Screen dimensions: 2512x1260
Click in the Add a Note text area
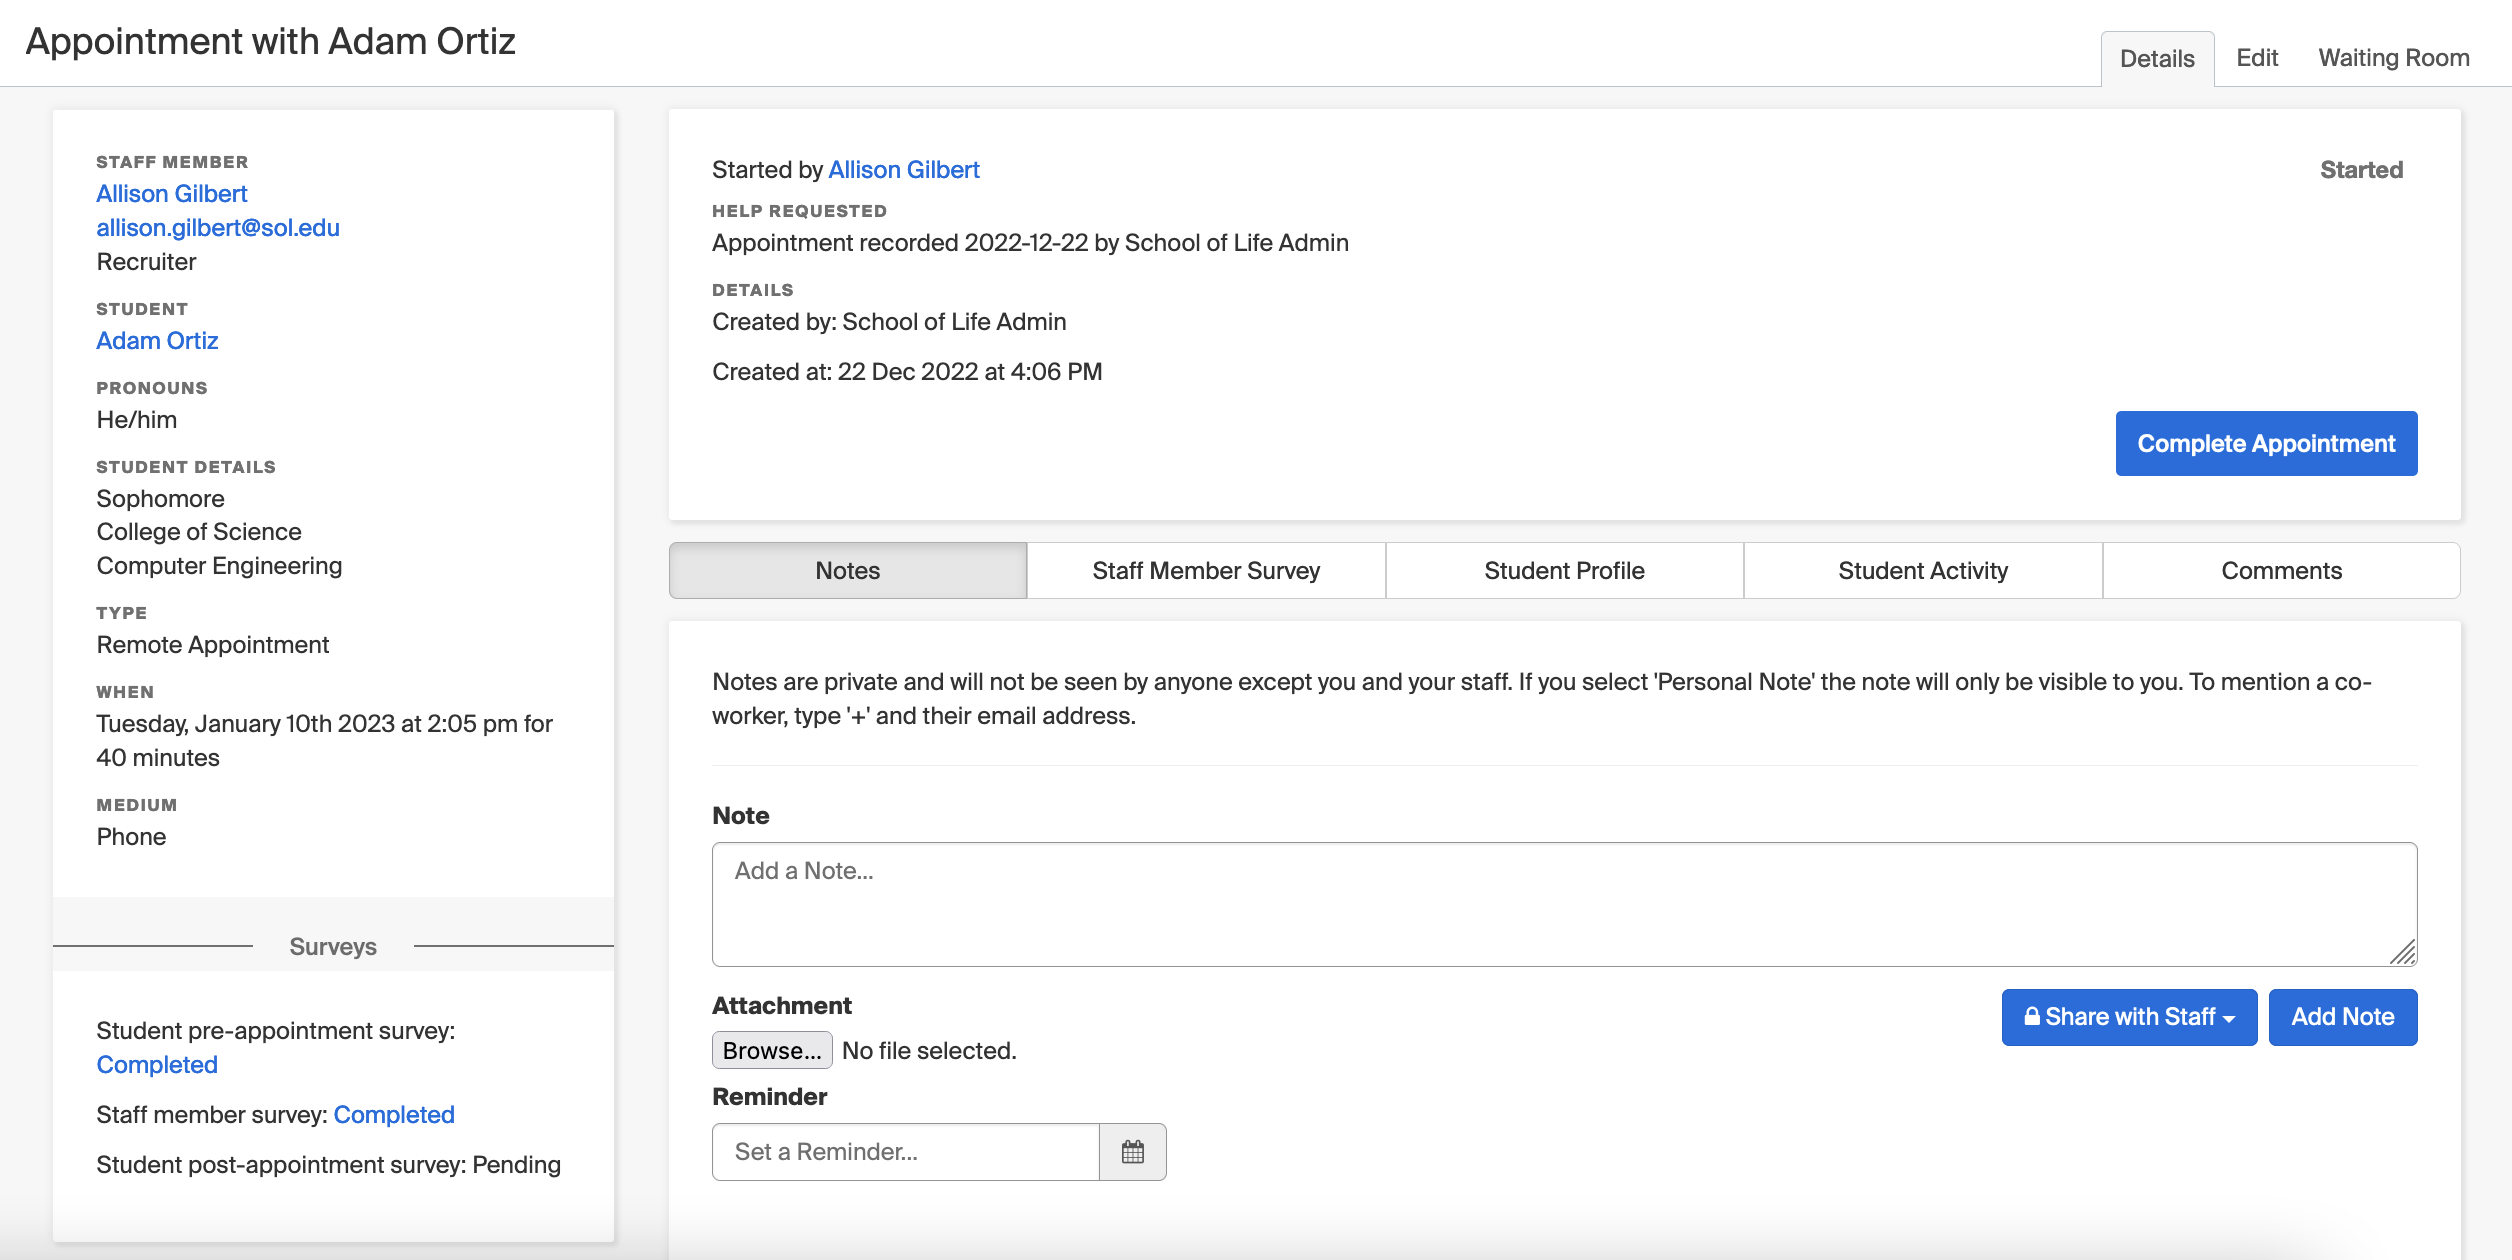(x=1563, y=903)
